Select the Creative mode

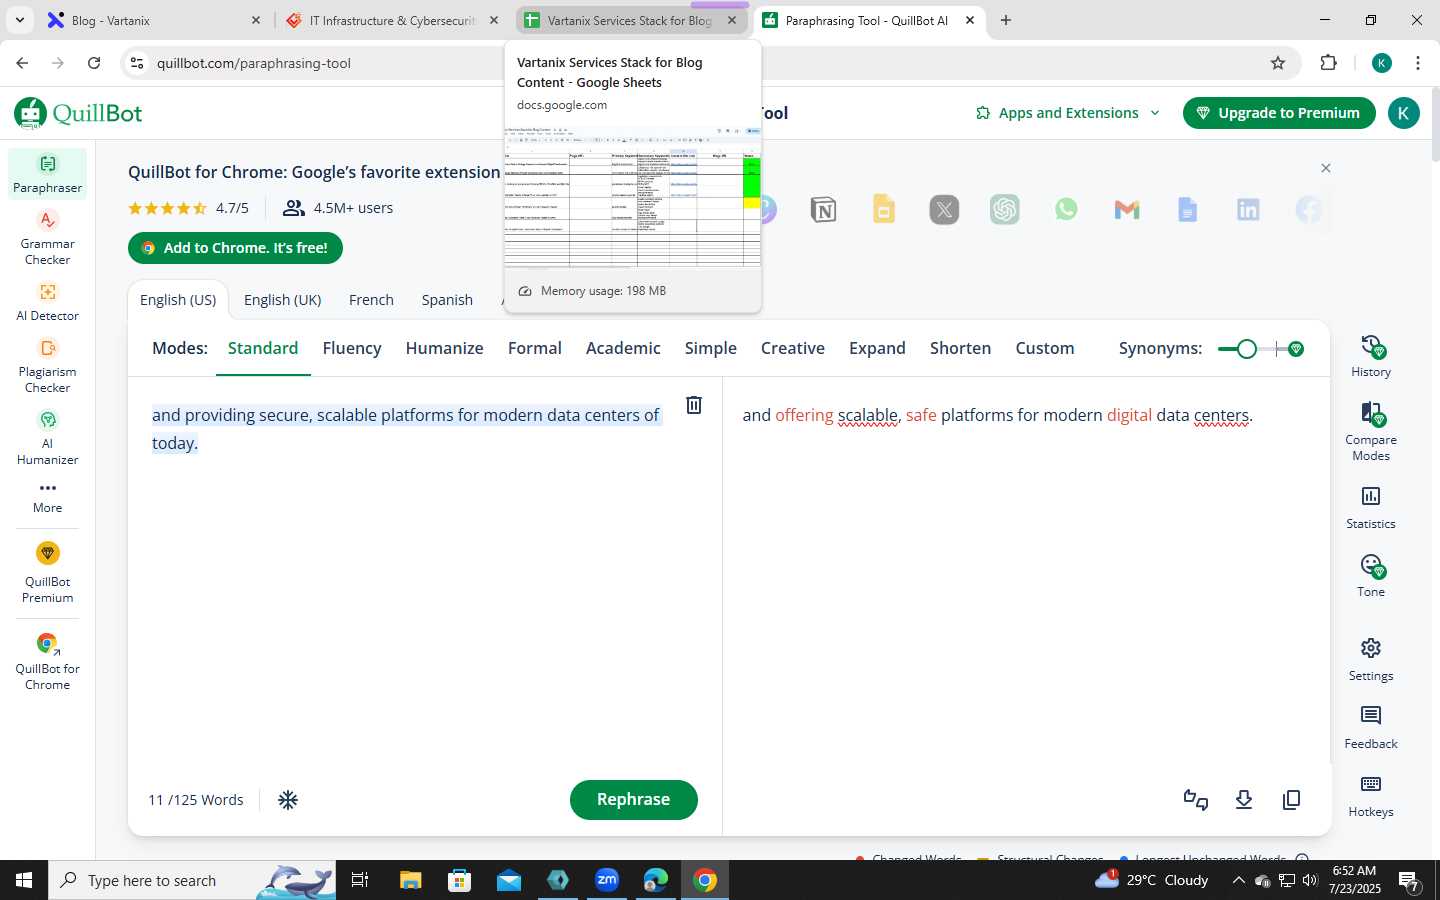pyautogui.click(x=793, y=348)
